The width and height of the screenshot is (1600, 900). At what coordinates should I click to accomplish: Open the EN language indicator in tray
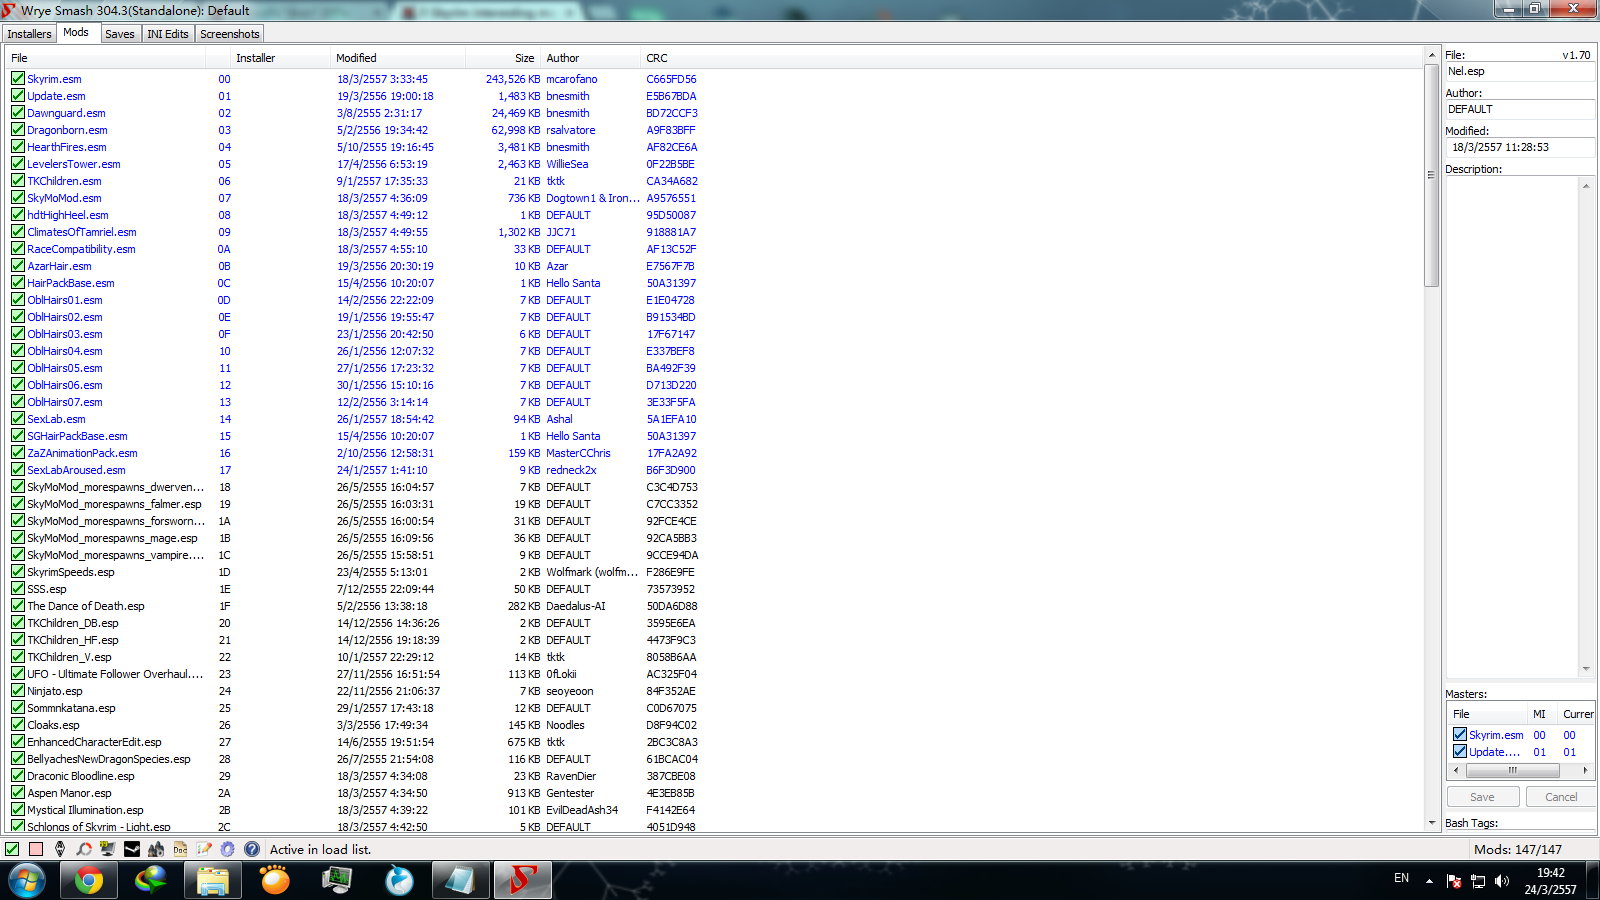tap(1401, 878)
